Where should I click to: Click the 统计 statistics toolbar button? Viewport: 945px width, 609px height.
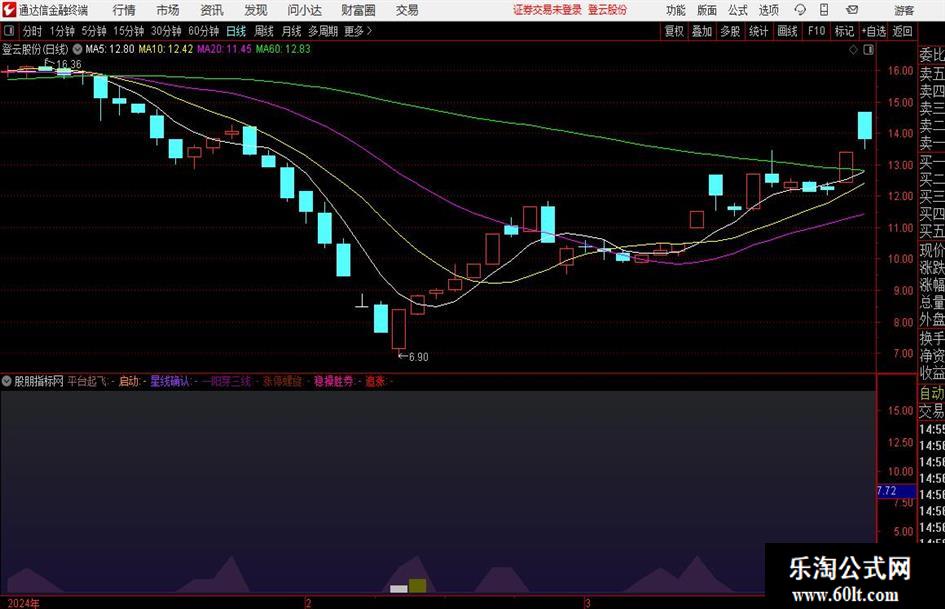coord(758,31)
